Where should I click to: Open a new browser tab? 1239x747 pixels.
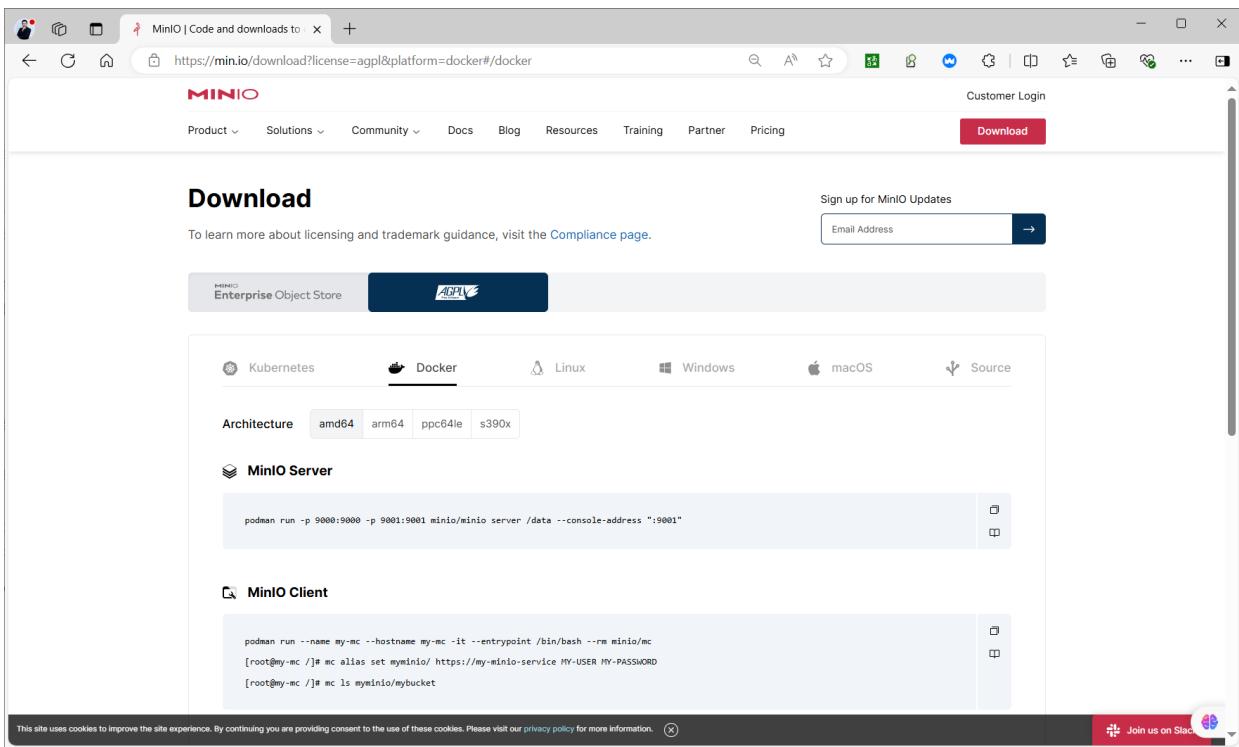click(x=349, y=28)
